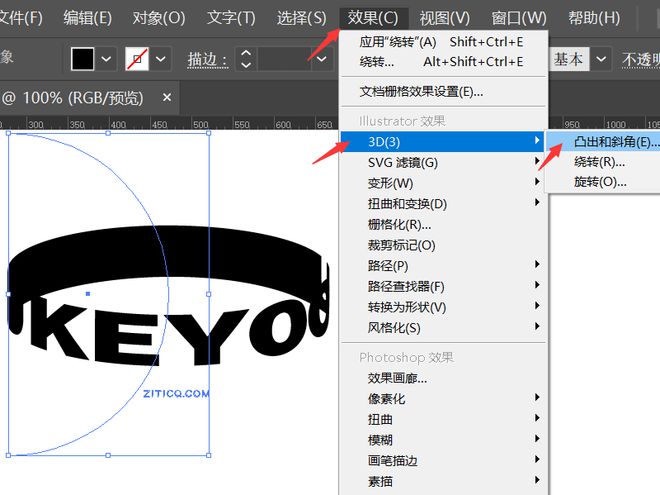Open the stroke color dropdown arrow
Viewport: 660px width, 495px height.
(161, 59)
